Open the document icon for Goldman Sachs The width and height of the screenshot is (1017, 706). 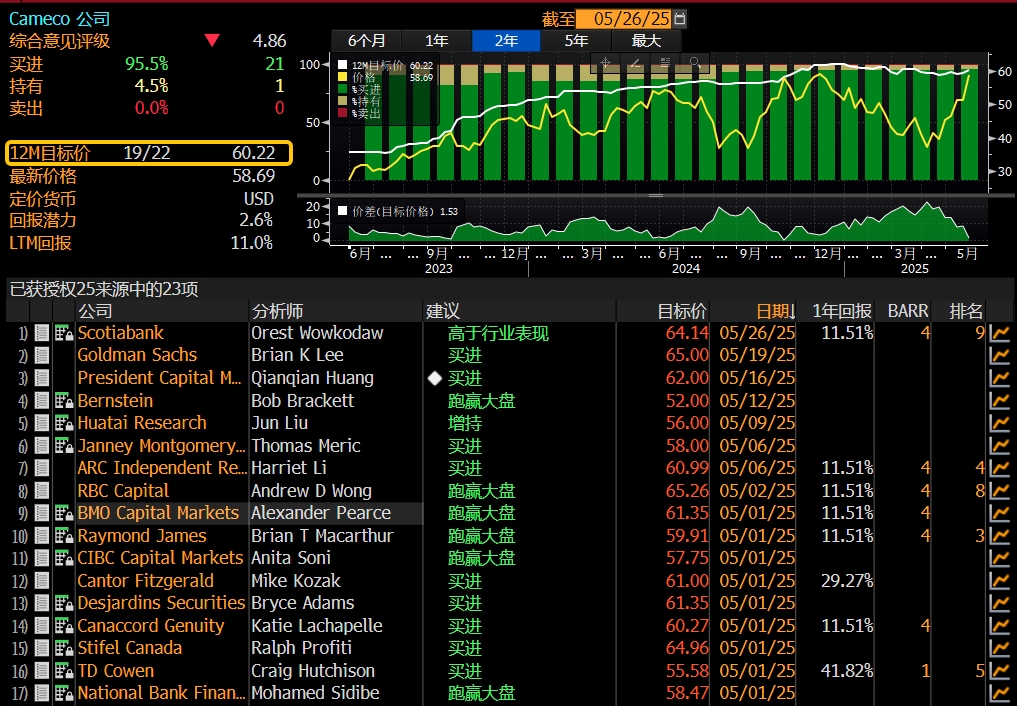coord(42,355)
